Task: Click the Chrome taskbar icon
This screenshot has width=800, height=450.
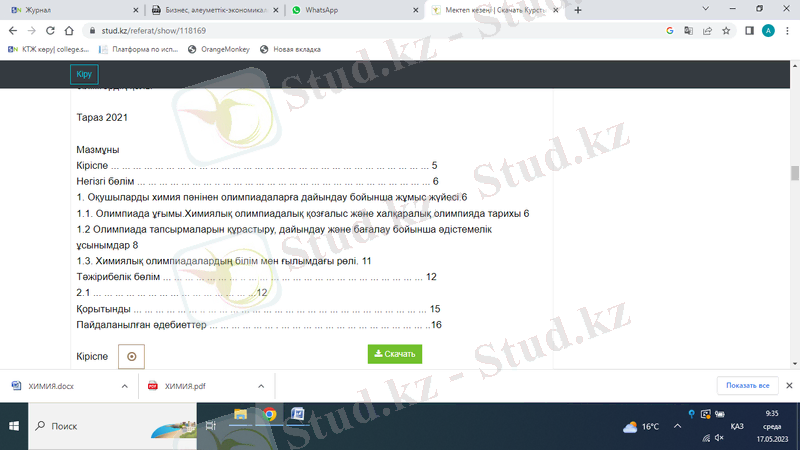Action: [x=269, y=414]
